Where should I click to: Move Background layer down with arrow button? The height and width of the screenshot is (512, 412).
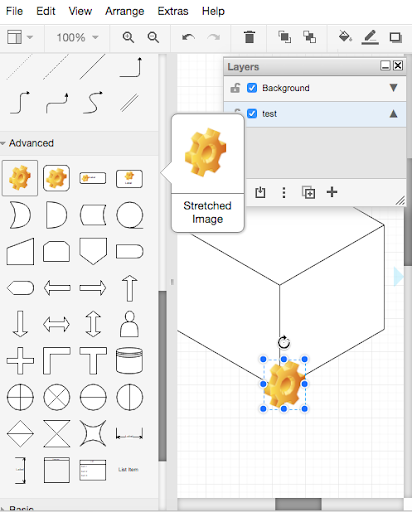tap(393, 88)
